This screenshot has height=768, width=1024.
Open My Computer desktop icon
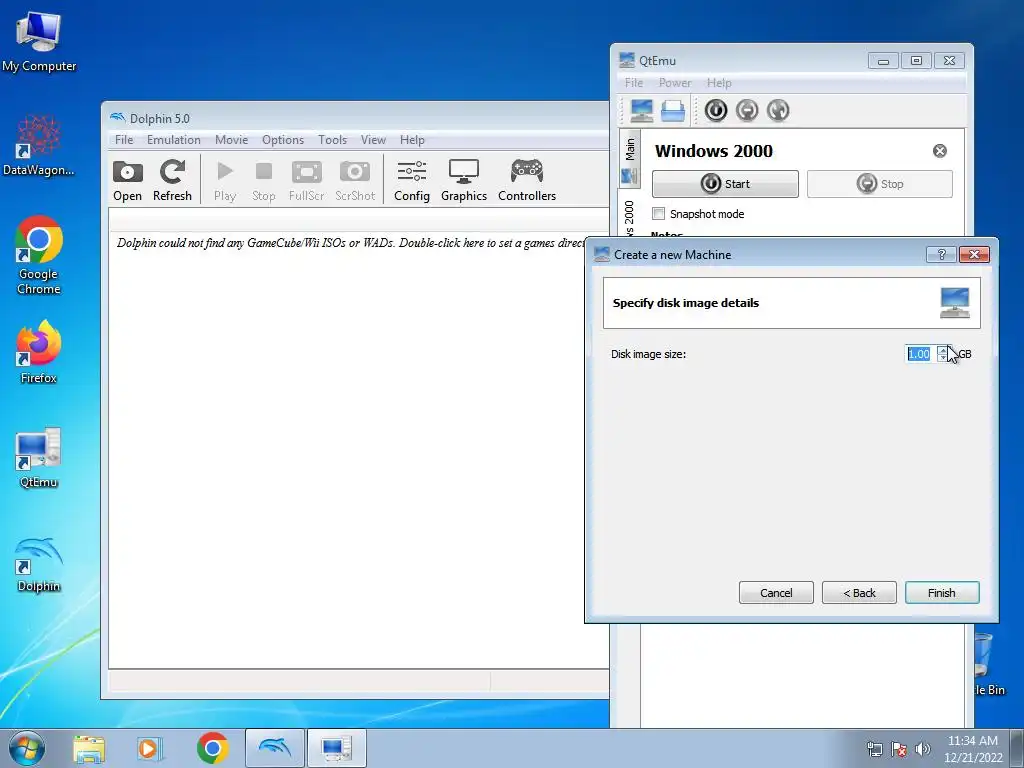(39, 42)
